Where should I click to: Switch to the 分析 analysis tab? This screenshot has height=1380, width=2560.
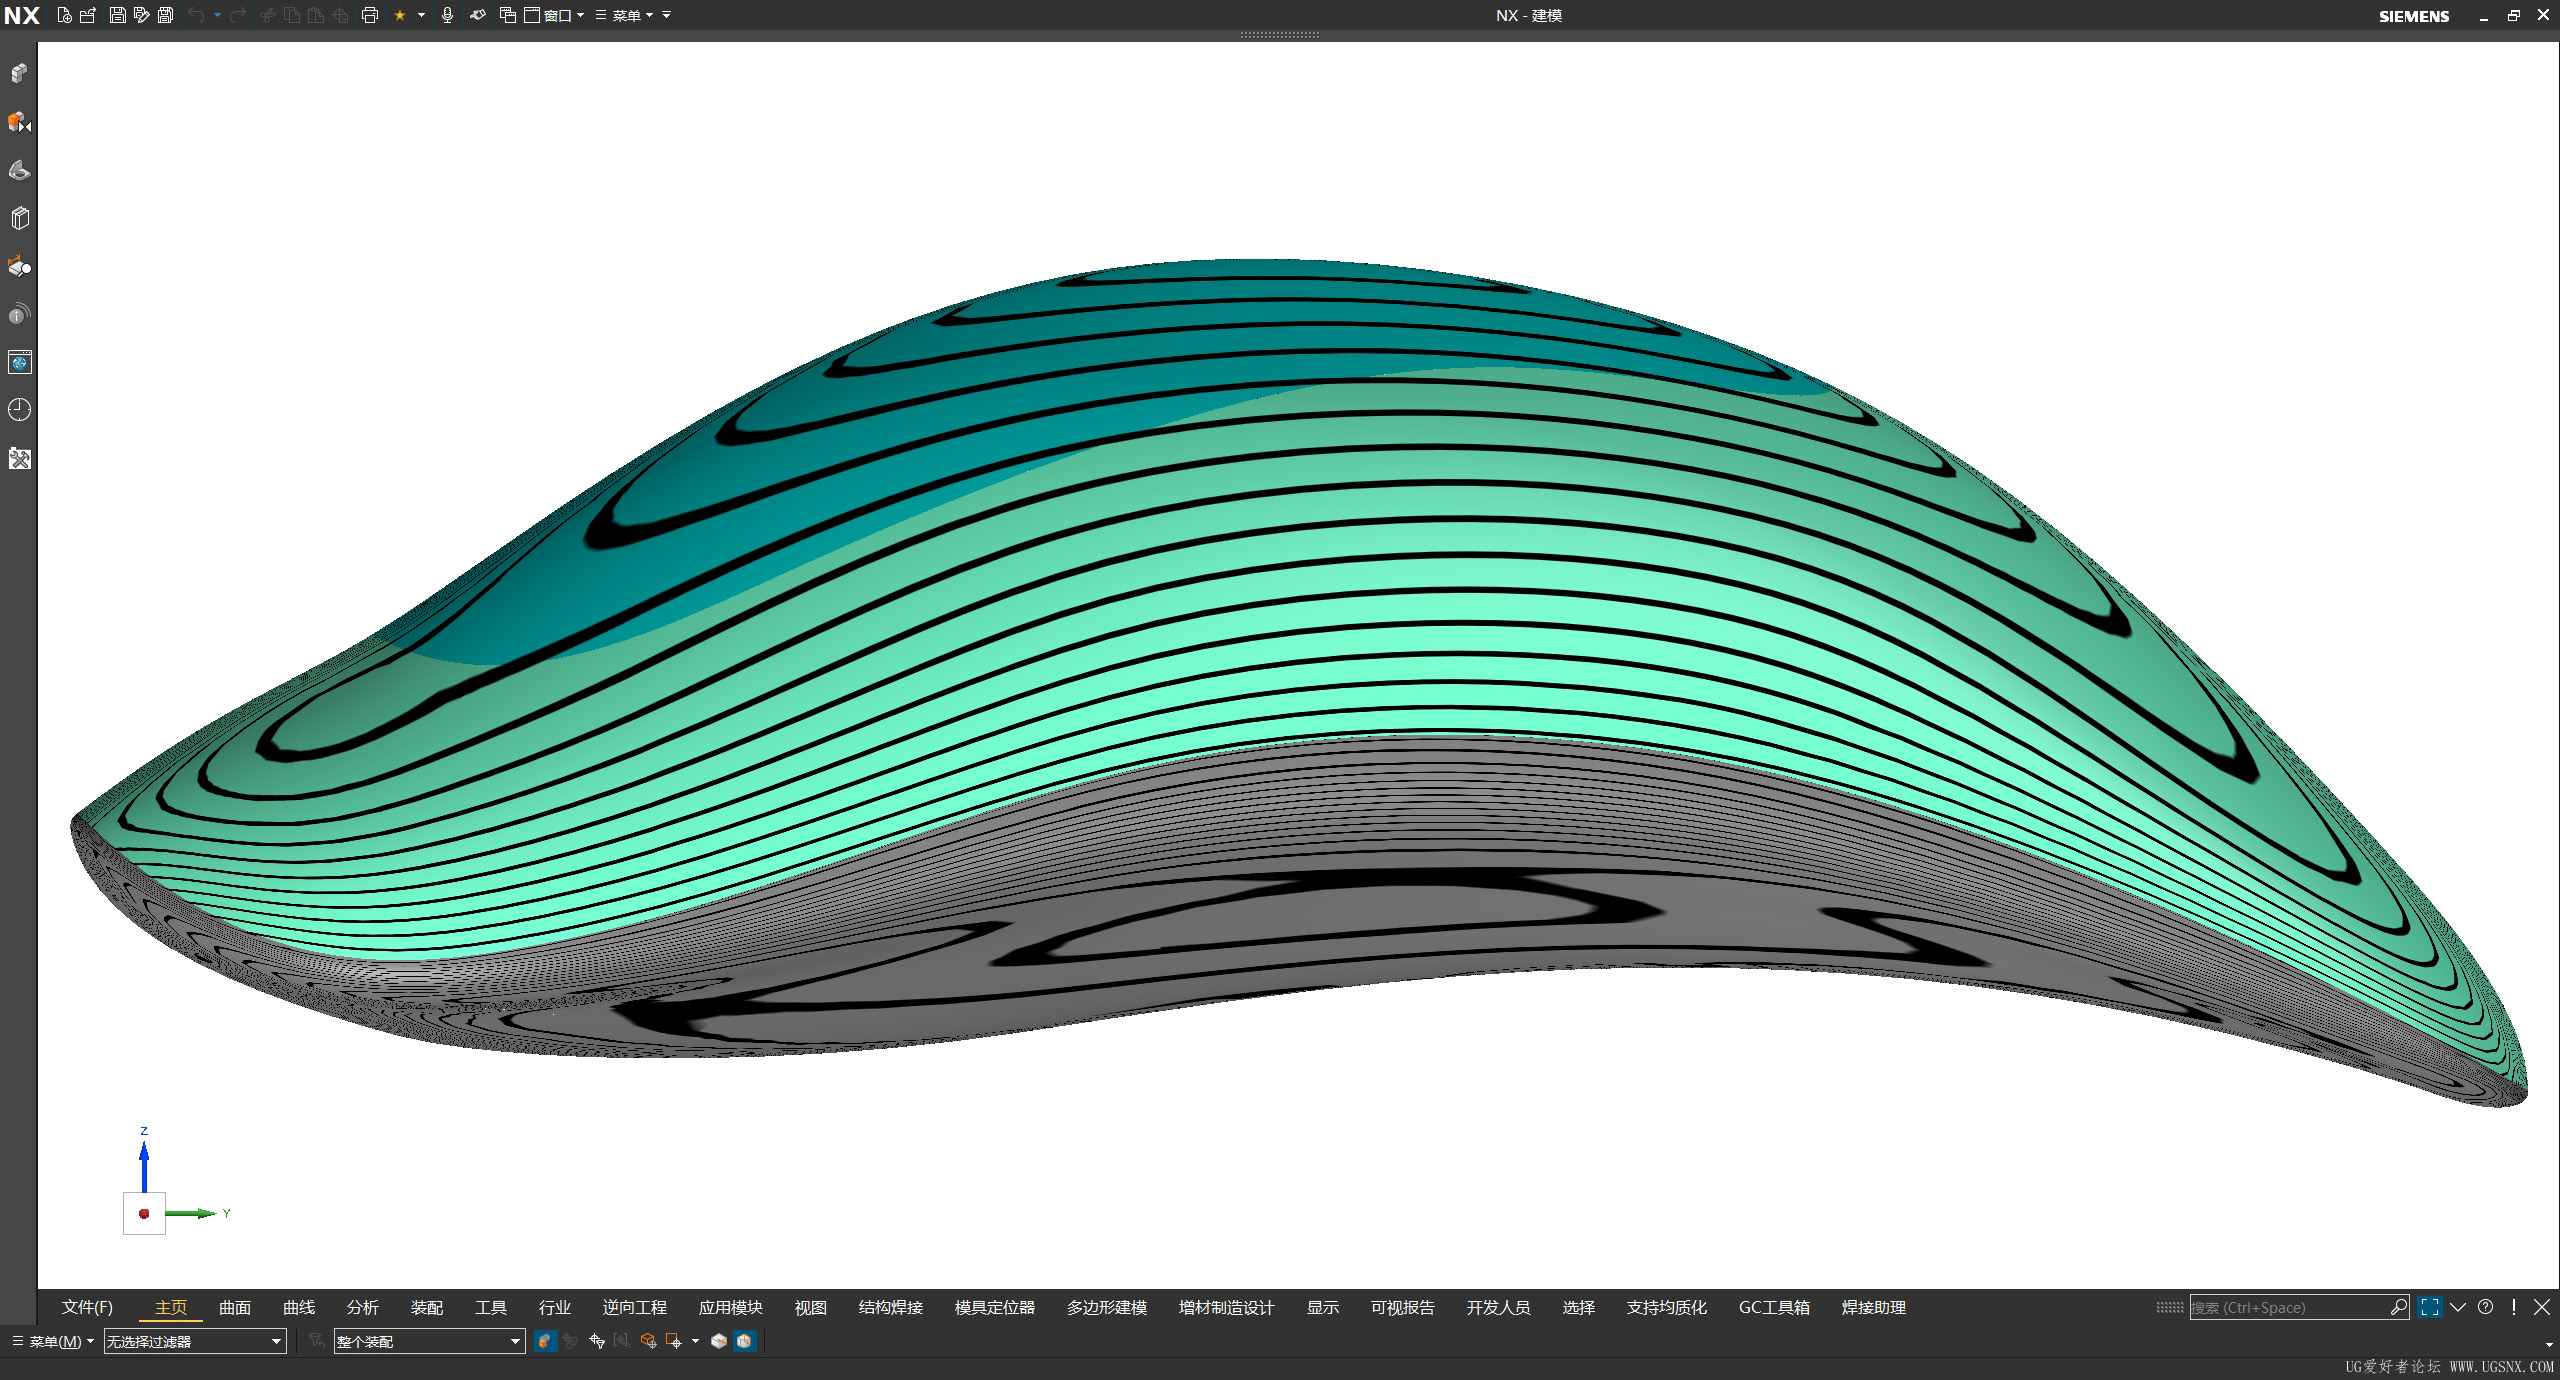[x=363, y=1307]
